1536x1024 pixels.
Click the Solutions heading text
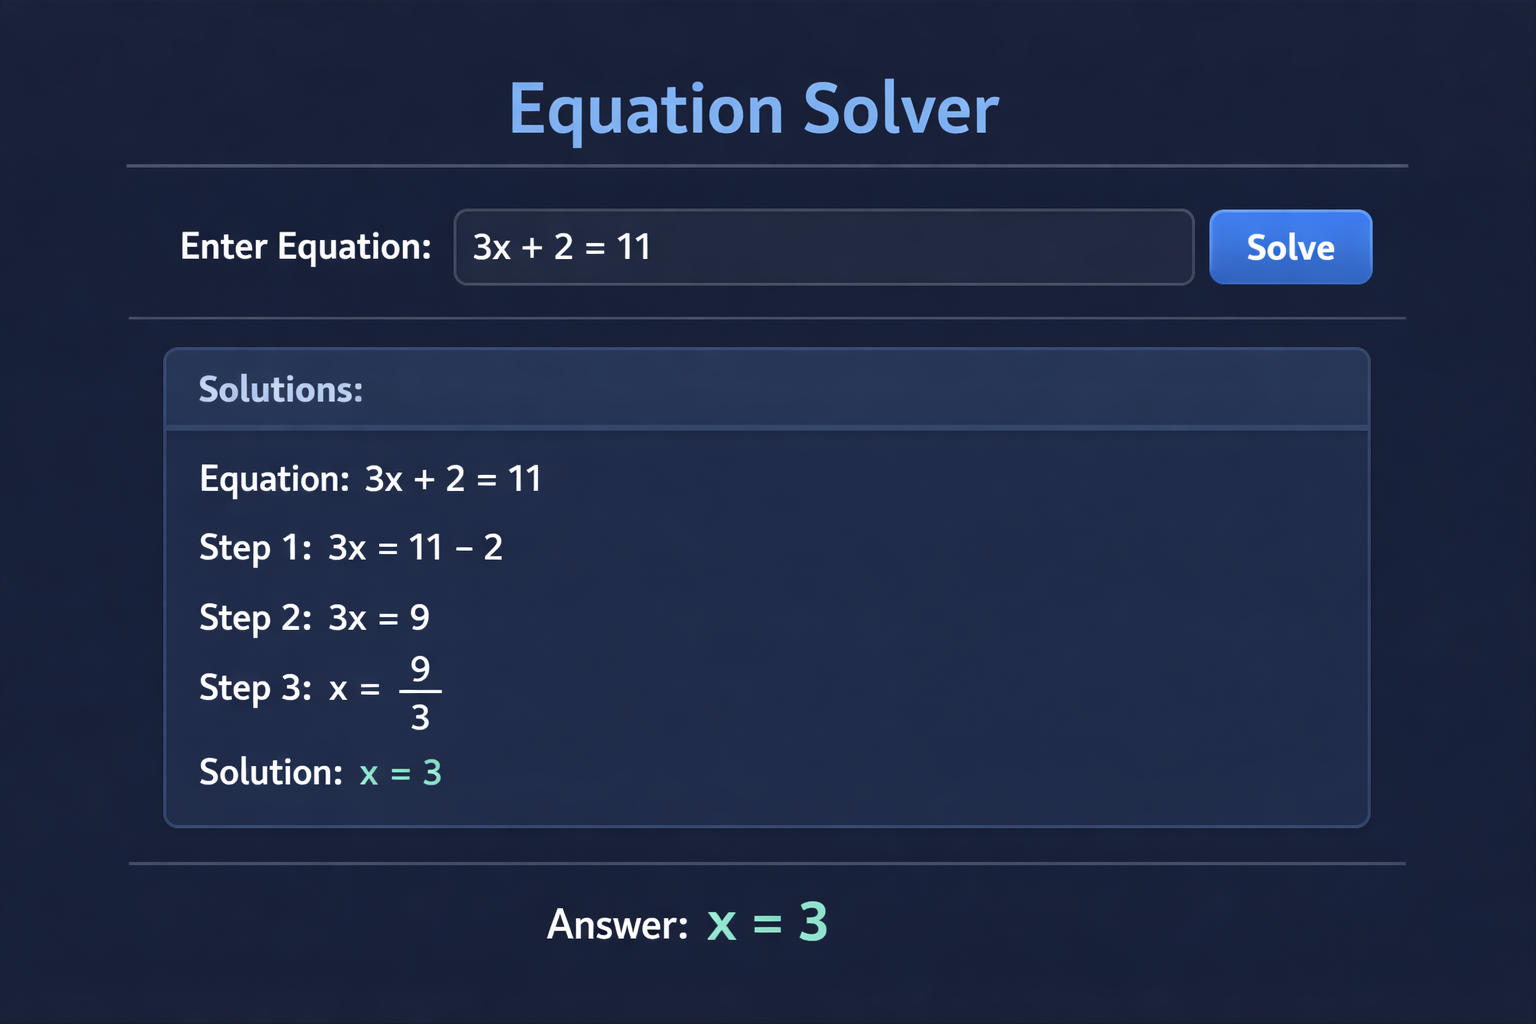[x=280, y=388]
